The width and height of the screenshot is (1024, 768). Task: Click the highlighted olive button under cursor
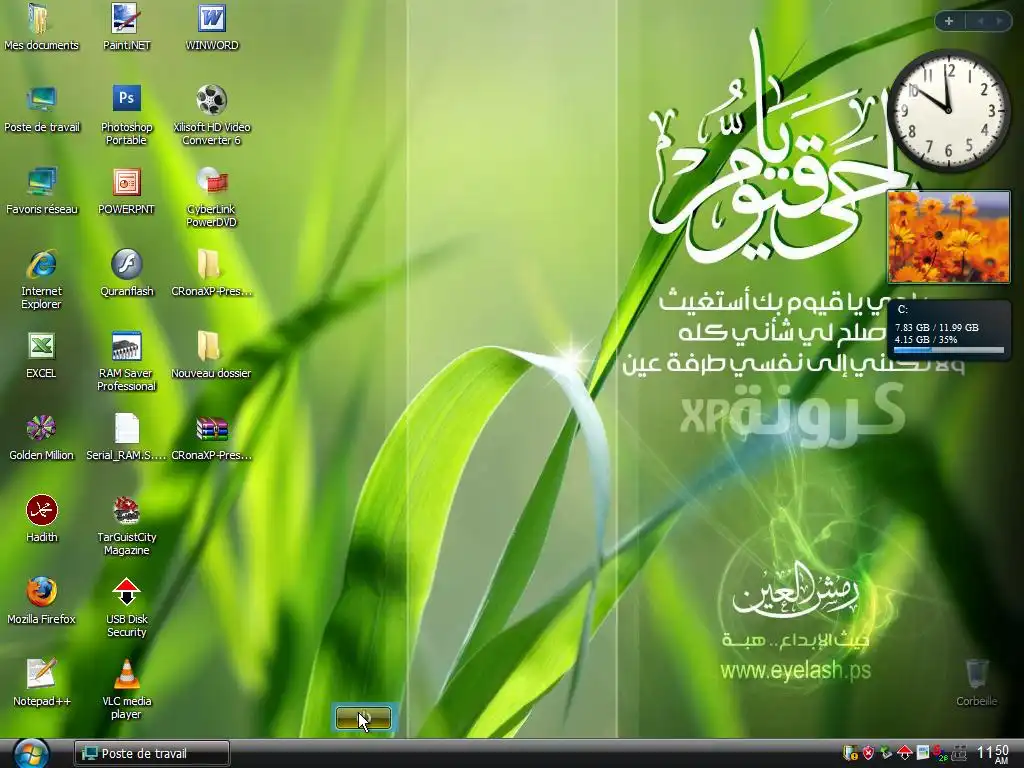point(364,718)
